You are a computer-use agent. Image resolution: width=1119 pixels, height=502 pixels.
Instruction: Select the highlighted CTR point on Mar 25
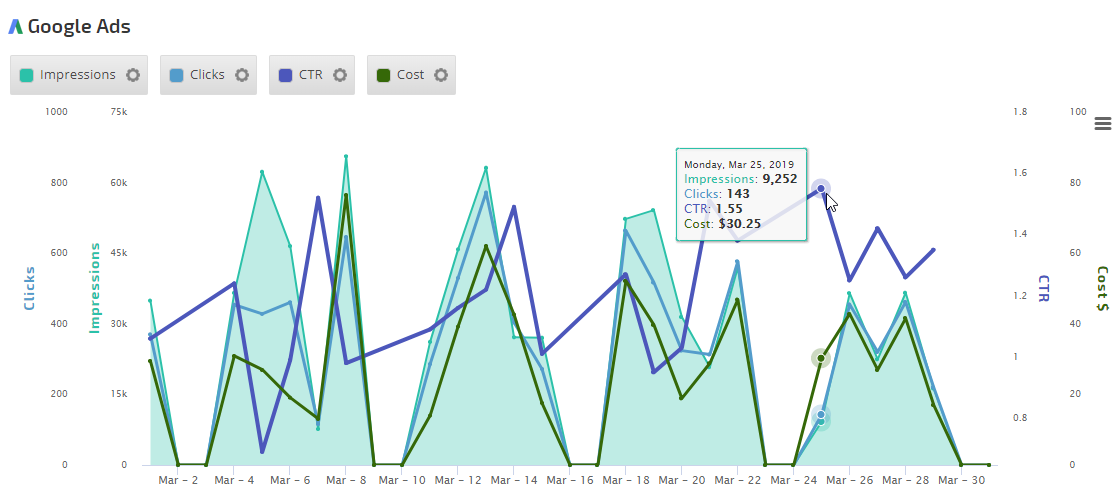pyautogui.click(x=821, y=188)
